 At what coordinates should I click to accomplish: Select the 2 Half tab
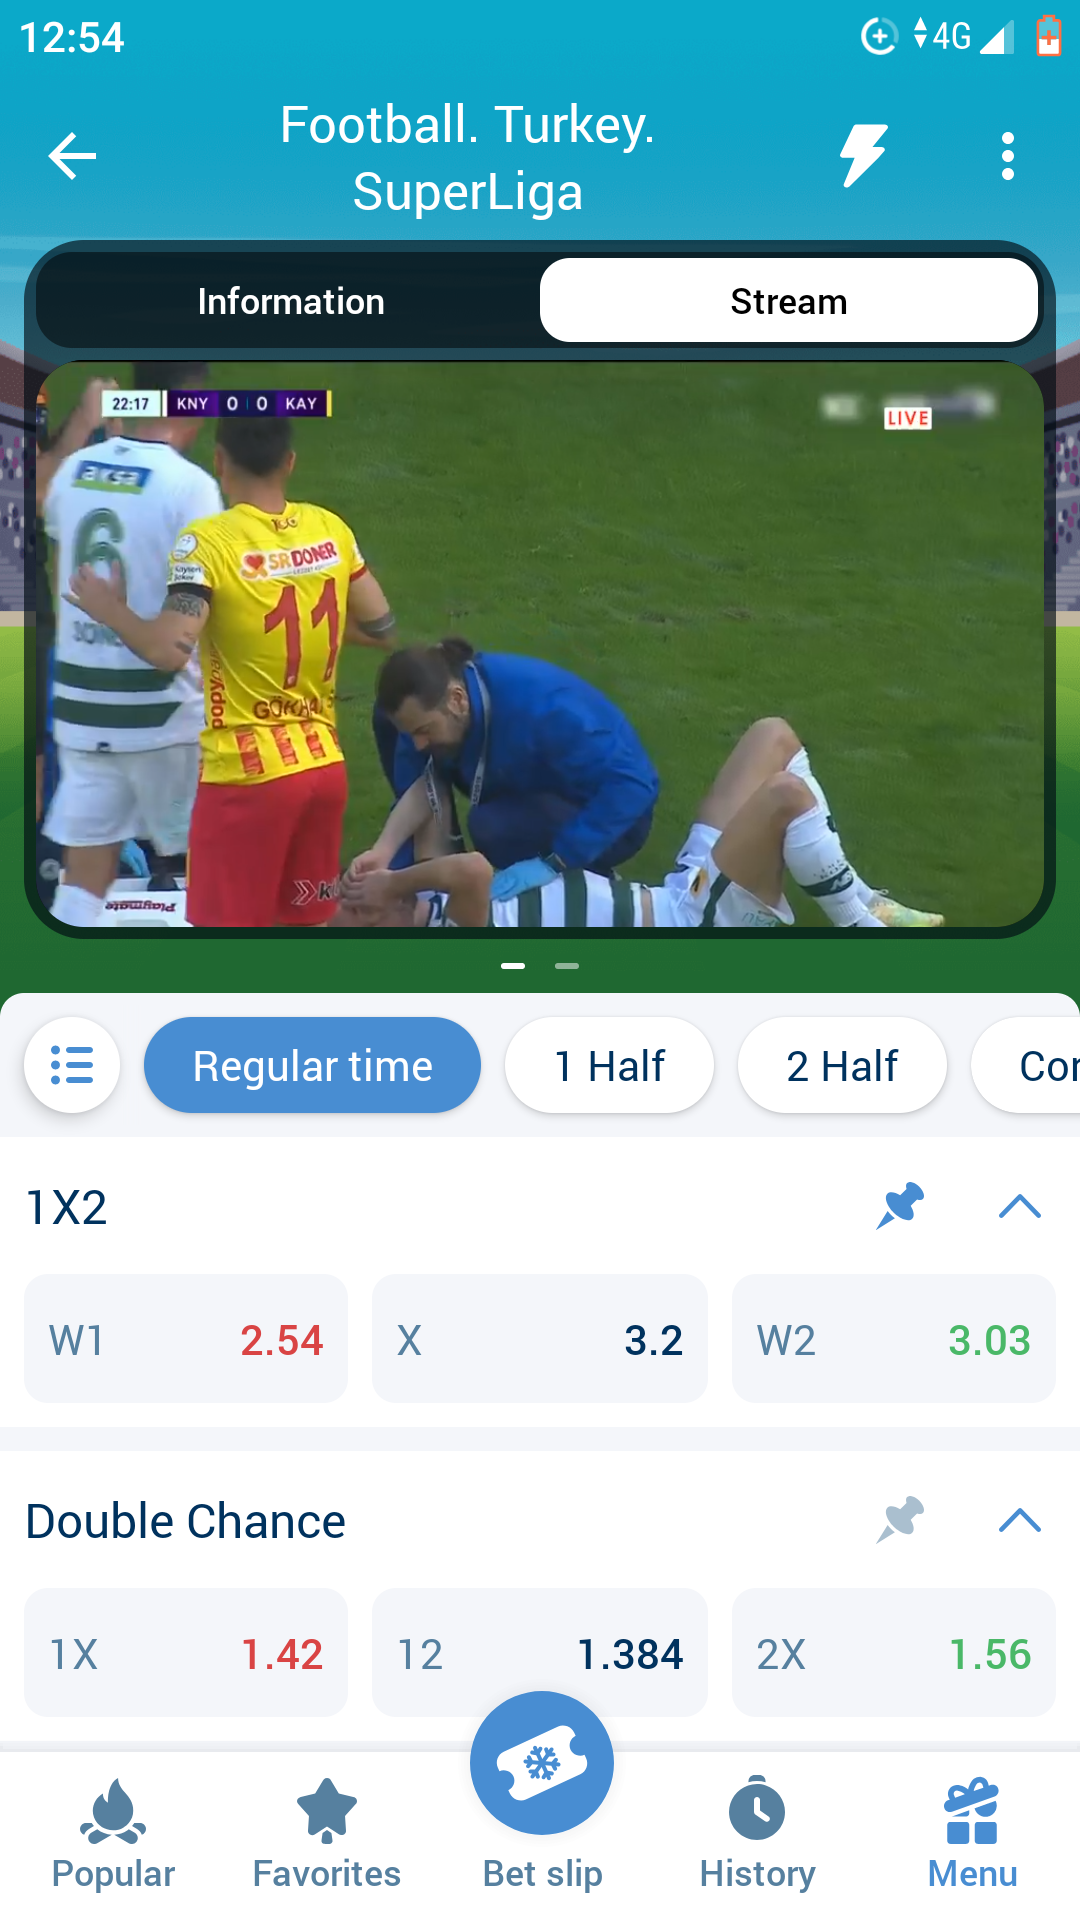[x=842, y=1065]
